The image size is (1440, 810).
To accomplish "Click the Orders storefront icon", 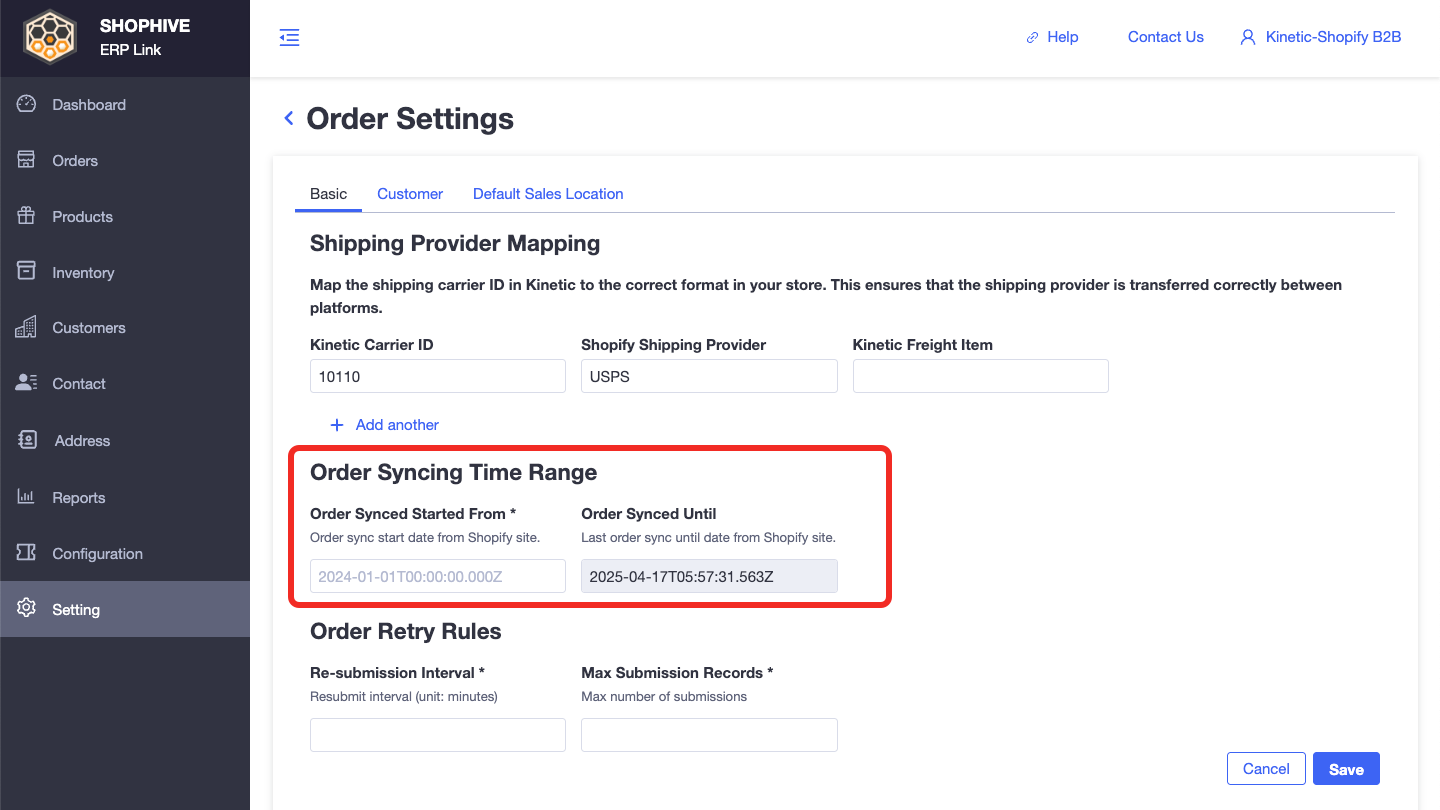I will click(27, 160).
